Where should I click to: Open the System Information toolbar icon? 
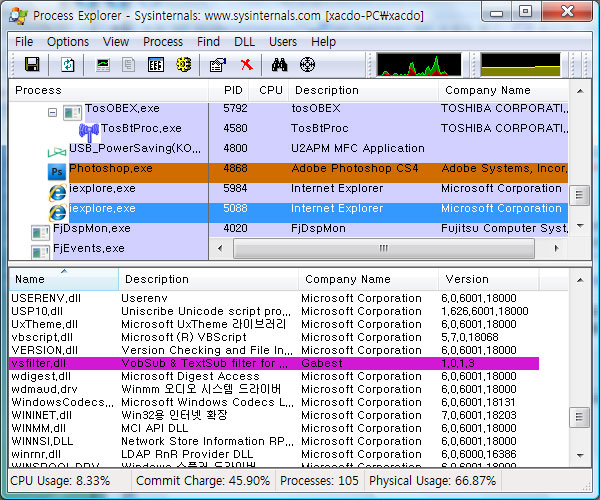click(x=103, y=64)
